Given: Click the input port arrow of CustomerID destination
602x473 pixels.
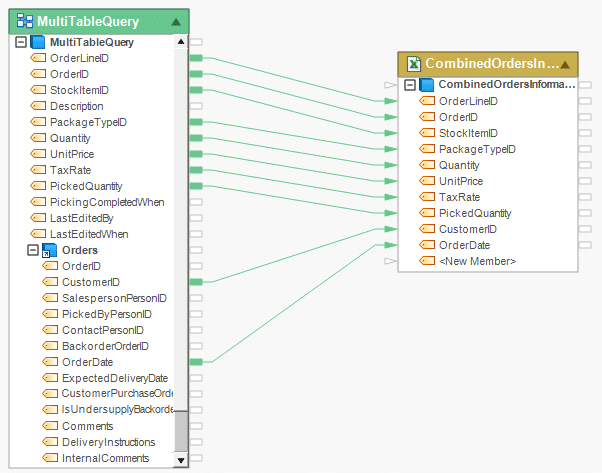Looking at the screenshot, I should [x=391, y=229].
